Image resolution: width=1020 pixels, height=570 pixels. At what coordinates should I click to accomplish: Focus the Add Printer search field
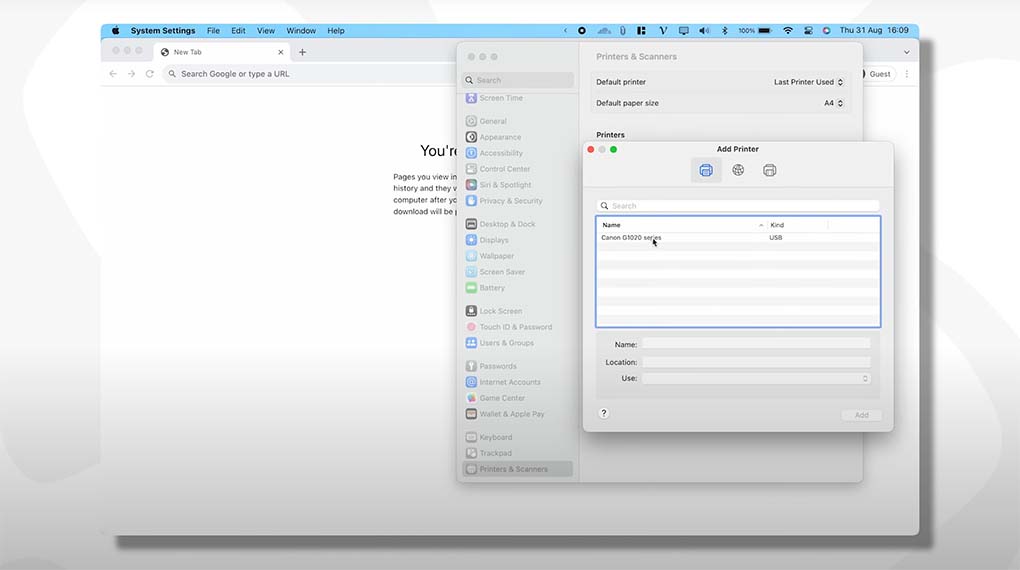(738, 206)
